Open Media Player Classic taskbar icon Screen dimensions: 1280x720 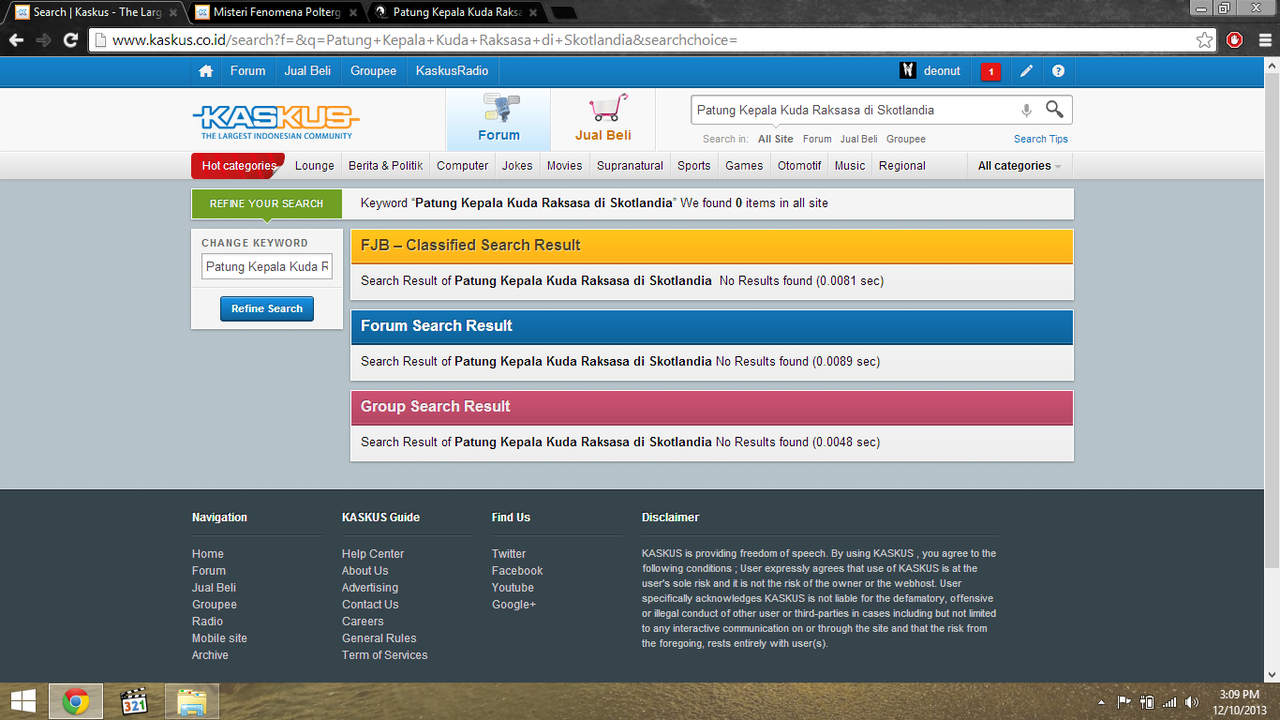pyautogui.click(x=134, y=702)
